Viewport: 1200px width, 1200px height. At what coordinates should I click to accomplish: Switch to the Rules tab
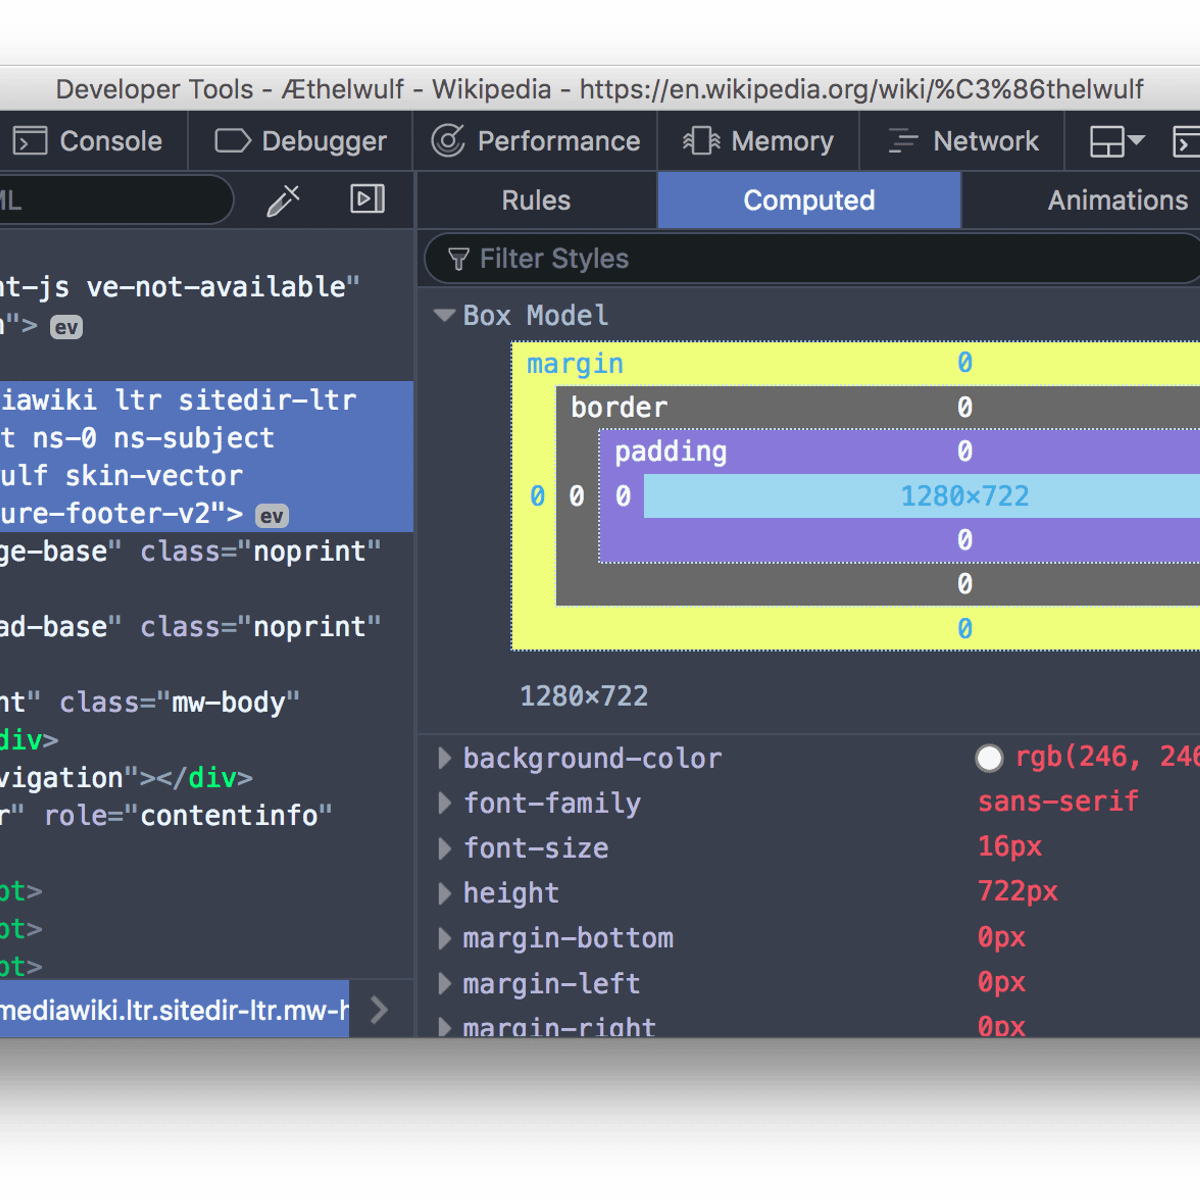point(536,200)
